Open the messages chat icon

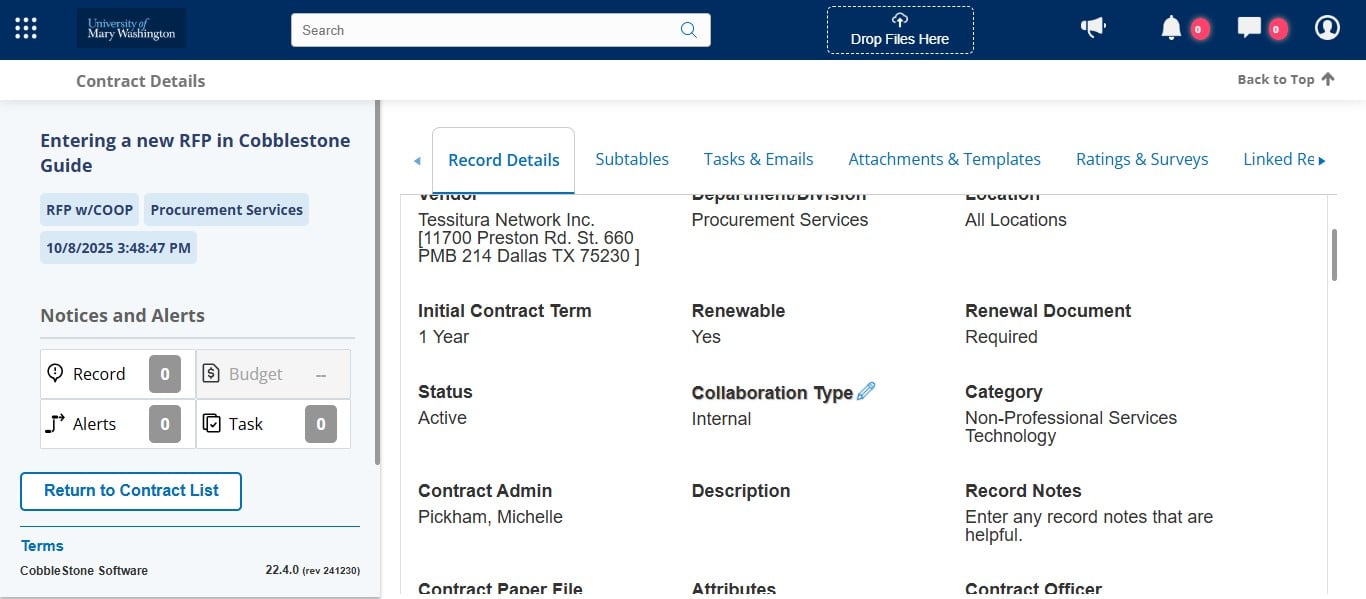[1249, 27]
